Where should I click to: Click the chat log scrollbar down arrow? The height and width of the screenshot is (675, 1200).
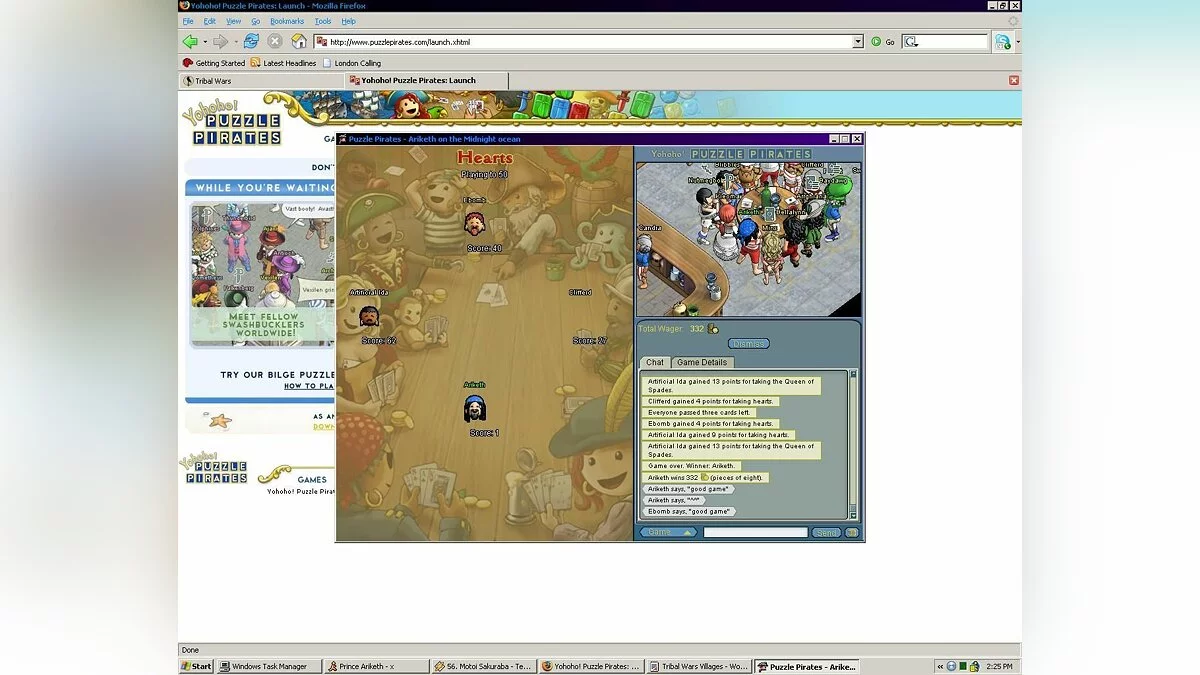(853, 515)
